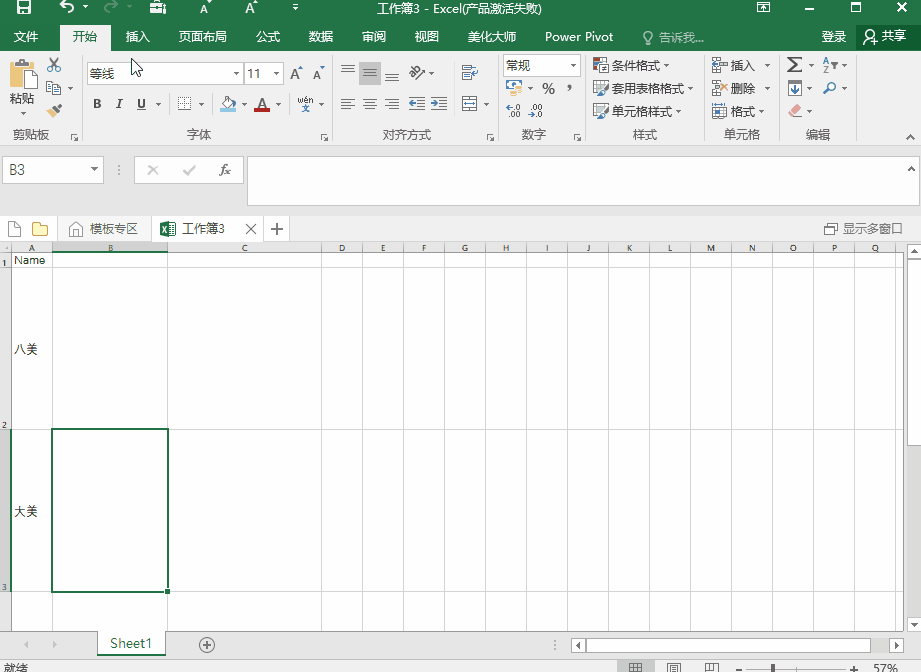Increase decimal places icon
The width and height of the screenshot is (921, 672).
(x=513, y=110)
